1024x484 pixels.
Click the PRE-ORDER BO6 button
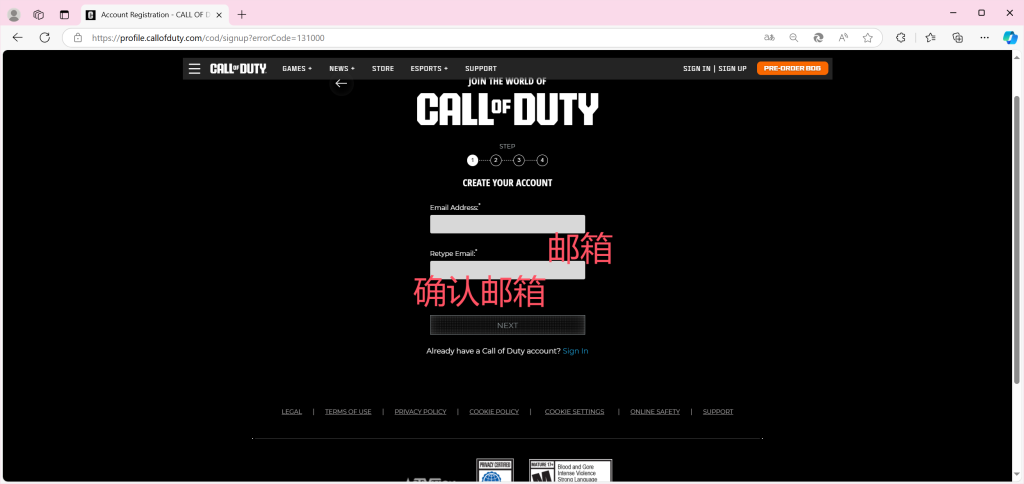[792, 69]
